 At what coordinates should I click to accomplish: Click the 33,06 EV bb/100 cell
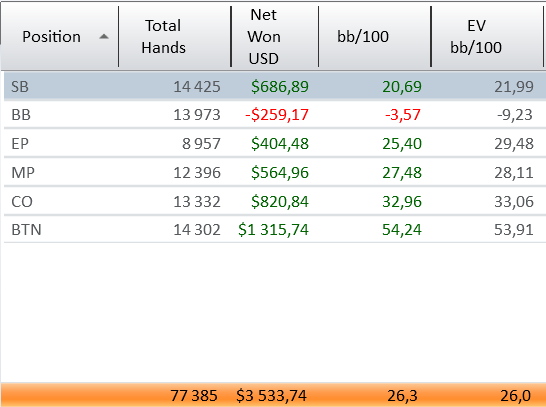click(514, 202)
